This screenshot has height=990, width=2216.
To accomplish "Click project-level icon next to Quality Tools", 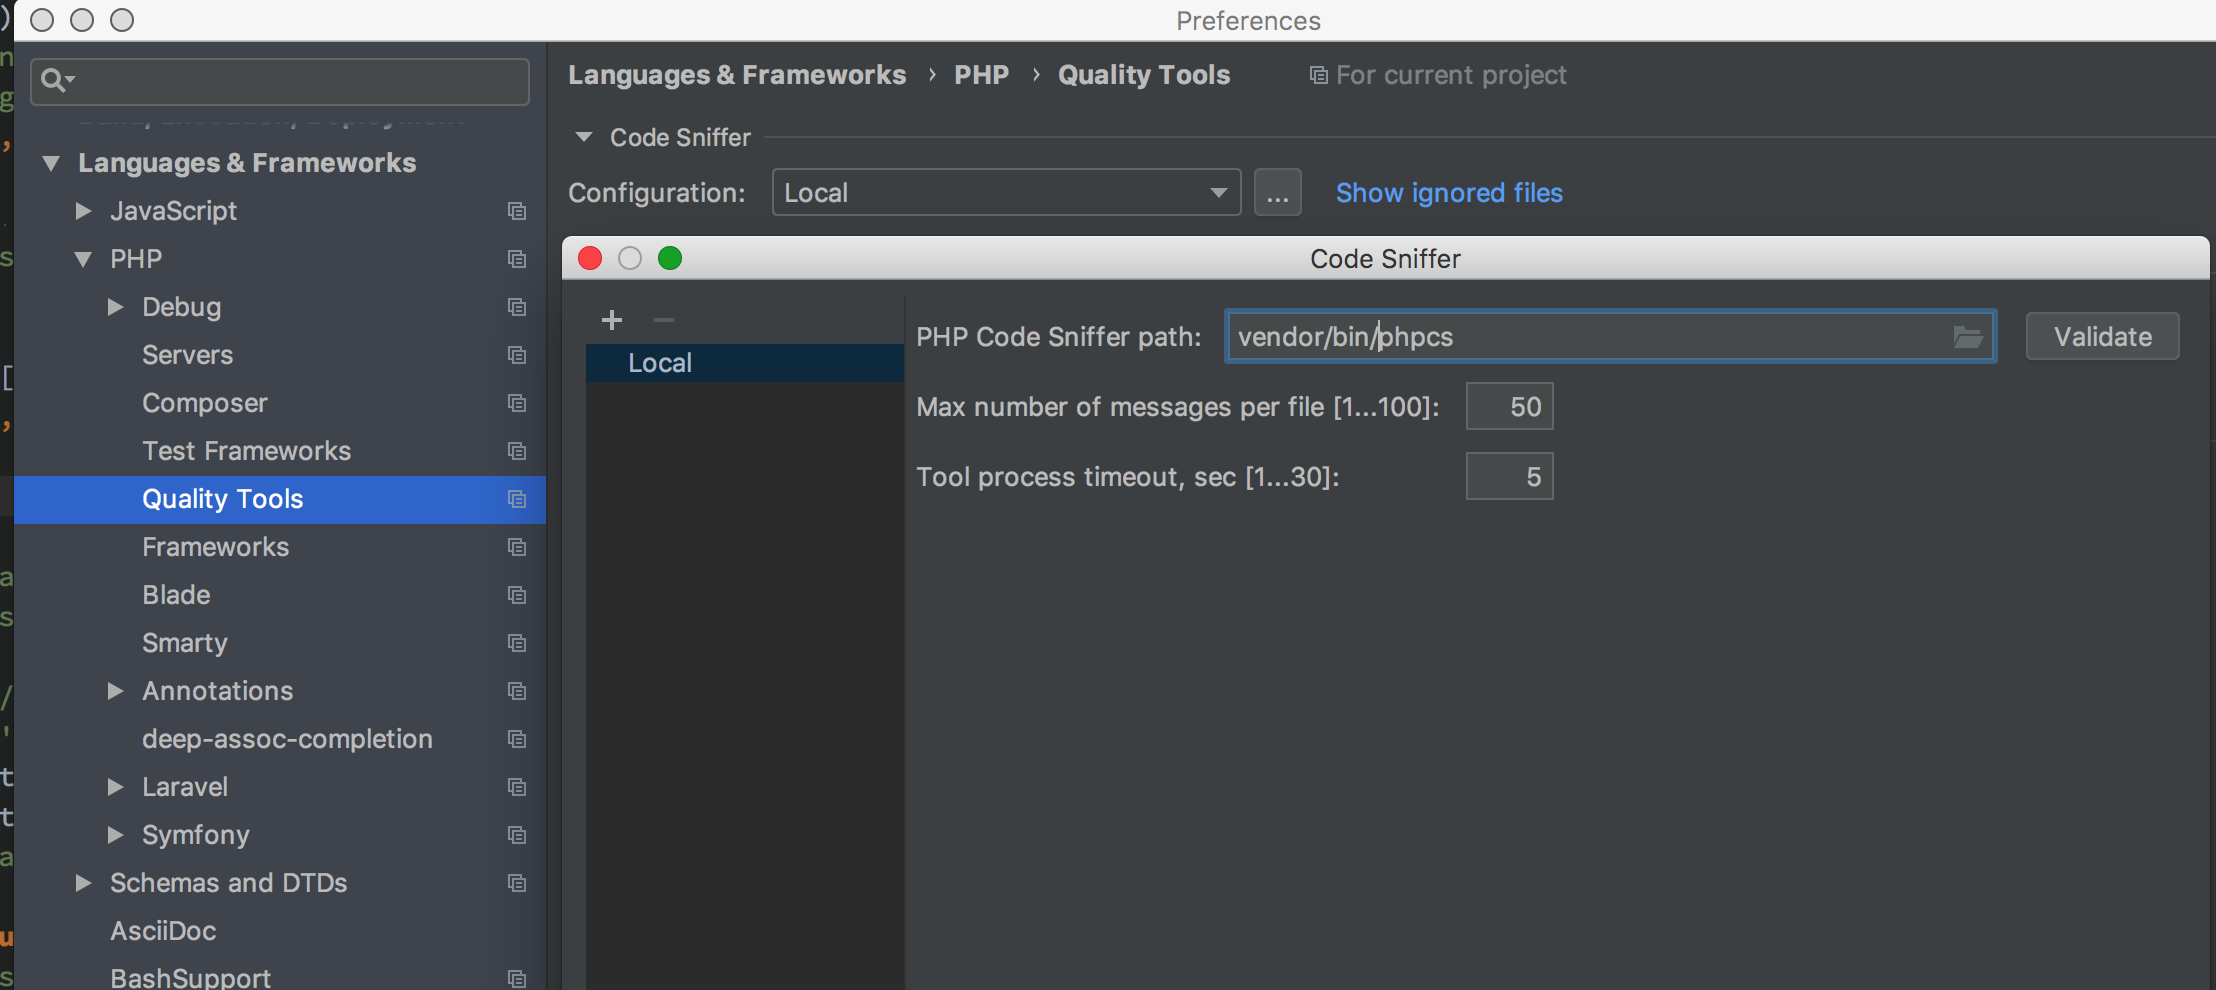I will pos(517,499).
